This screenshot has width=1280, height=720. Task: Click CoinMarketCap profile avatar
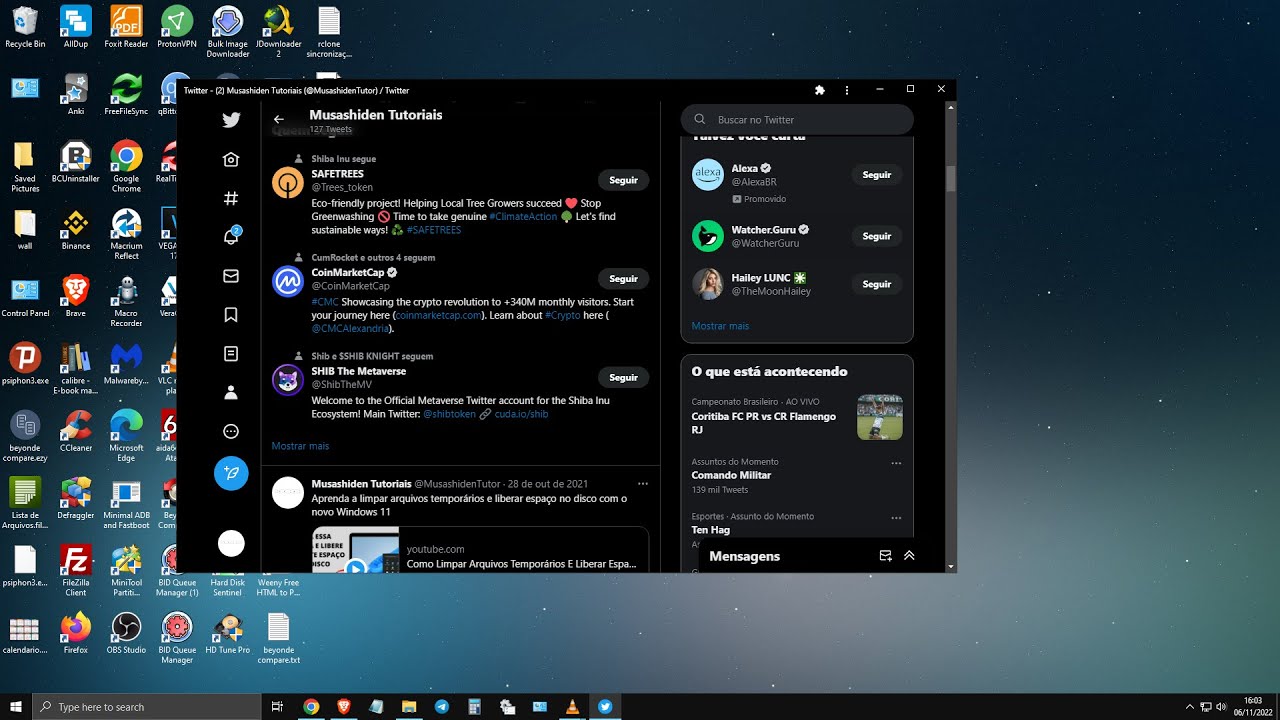click(288, 281)
